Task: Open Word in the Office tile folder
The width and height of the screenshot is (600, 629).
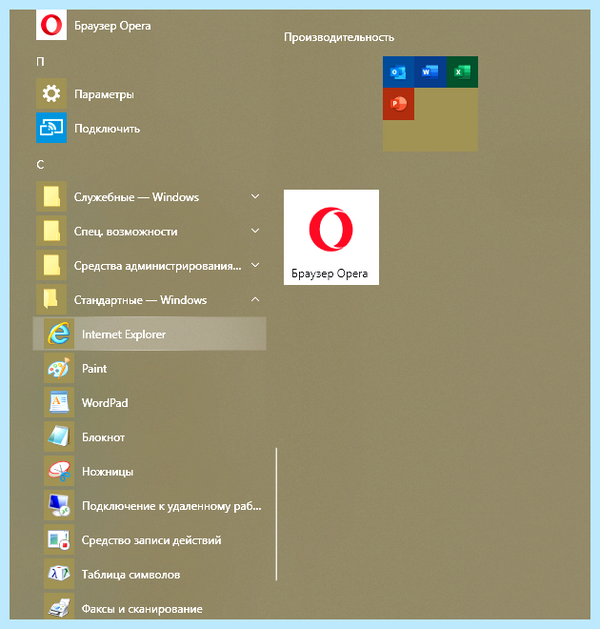Action: pyautogui.click(x=430, y=72)
